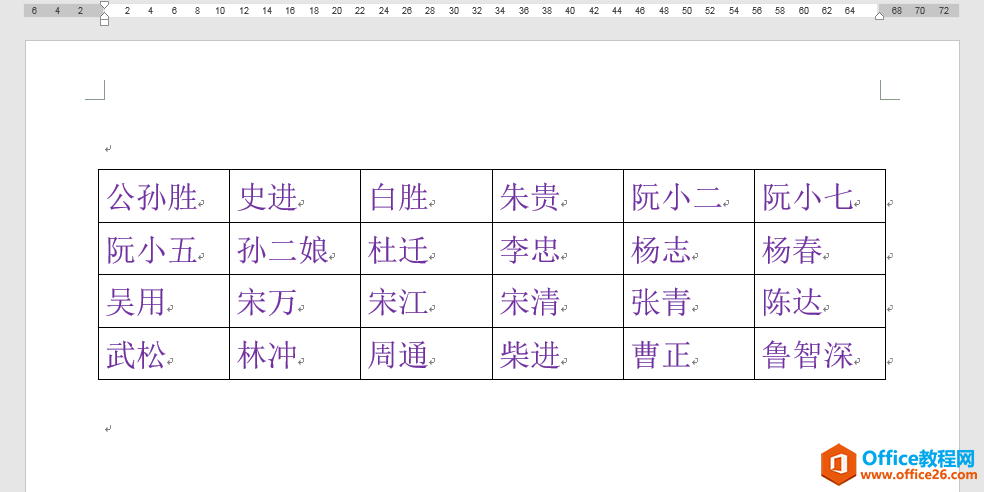Click the right indent marker on ruler
The image size is (984, 492).
click(879, 16)
